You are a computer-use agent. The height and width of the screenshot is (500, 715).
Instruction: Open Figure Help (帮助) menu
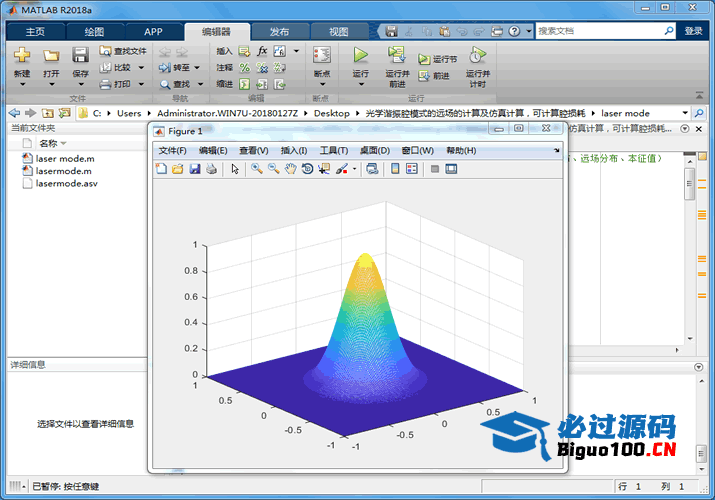461,150
